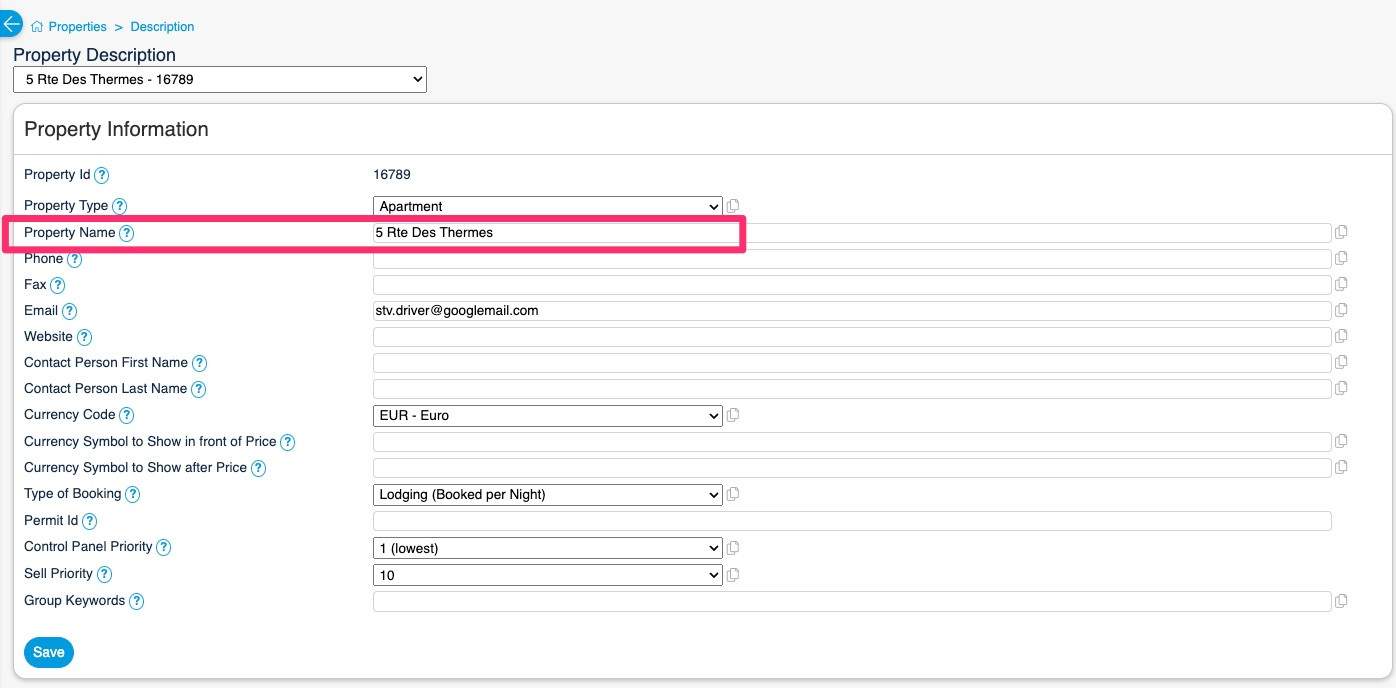Image resolution: width=1396 pixels, height=688 pixels.
Task: Open the Currency Code dropdown
Action: [547, 416]
